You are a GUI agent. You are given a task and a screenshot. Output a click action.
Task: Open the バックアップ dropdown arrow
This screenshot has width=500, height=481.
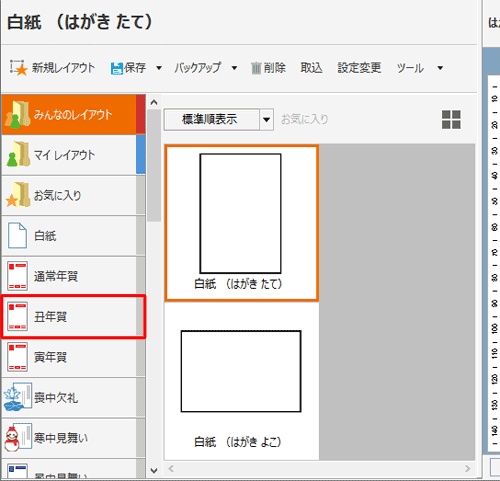tap(234, 68)
